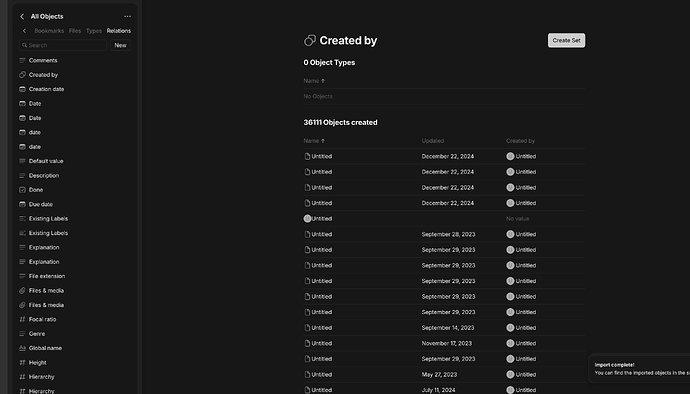Click the Create Set button

(x=566, y=41)
